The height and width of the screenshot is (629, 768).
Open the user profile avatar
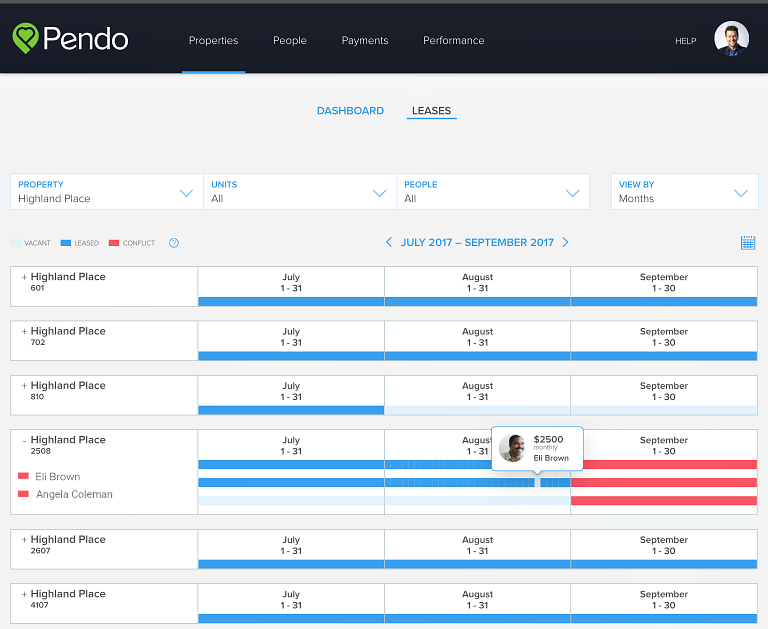[x=731, y=38]
